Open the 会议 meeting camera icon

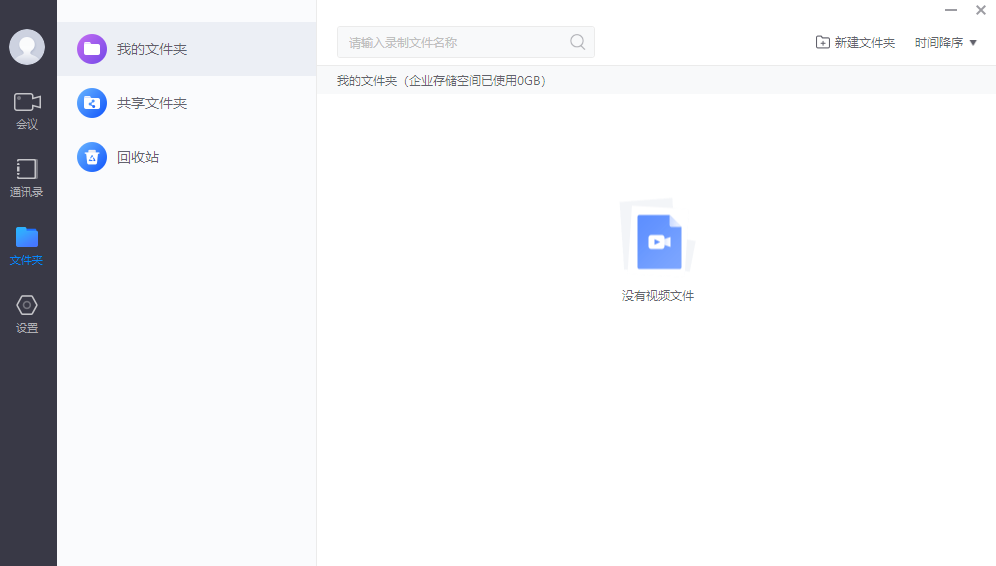27,102
